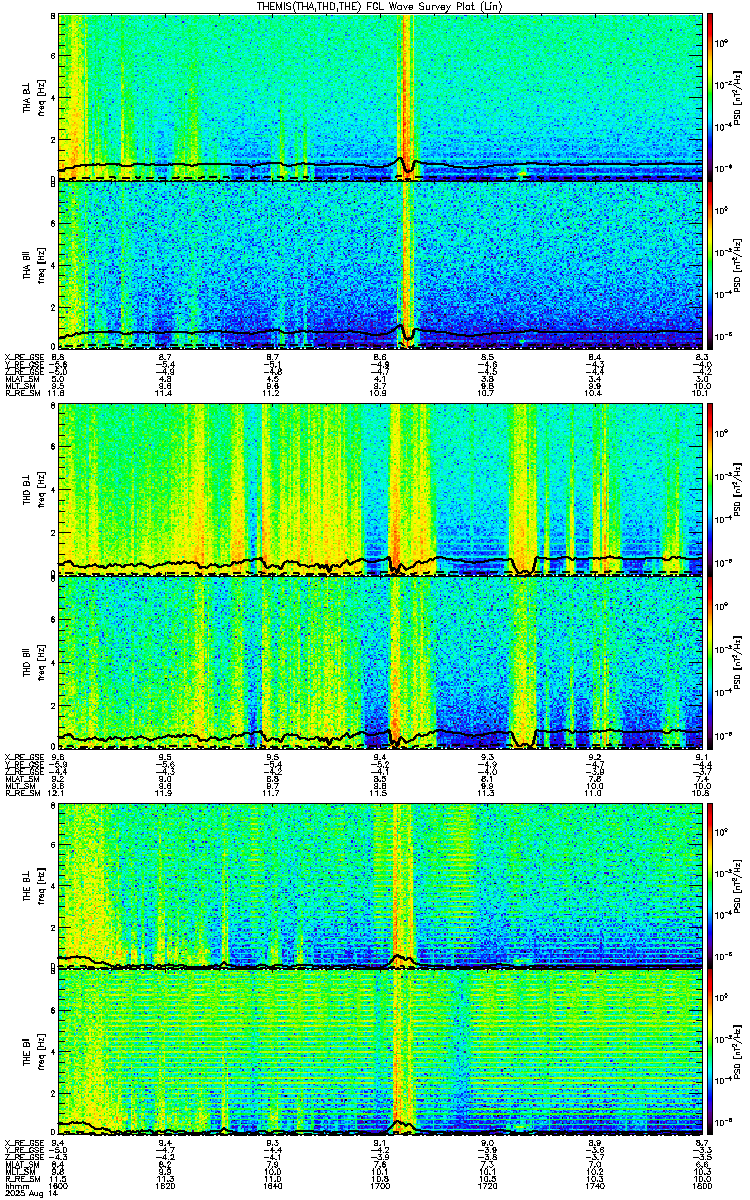
Task: Click the PSD color bar beside THA B⊥
Action: tap(711, 97)
